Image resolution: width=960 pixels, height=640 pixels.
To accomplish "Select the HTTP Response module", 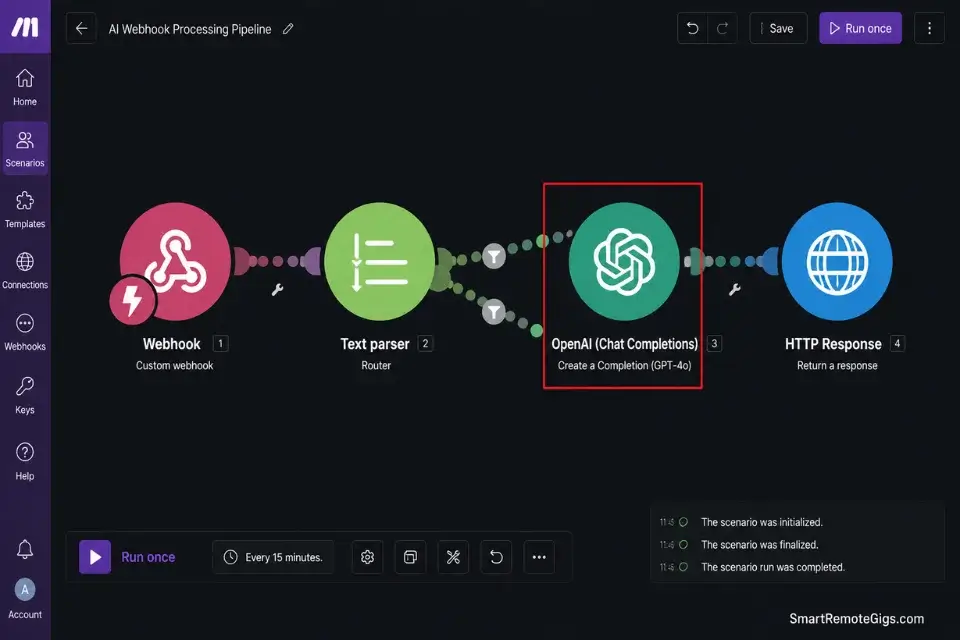I will point(837,262).
